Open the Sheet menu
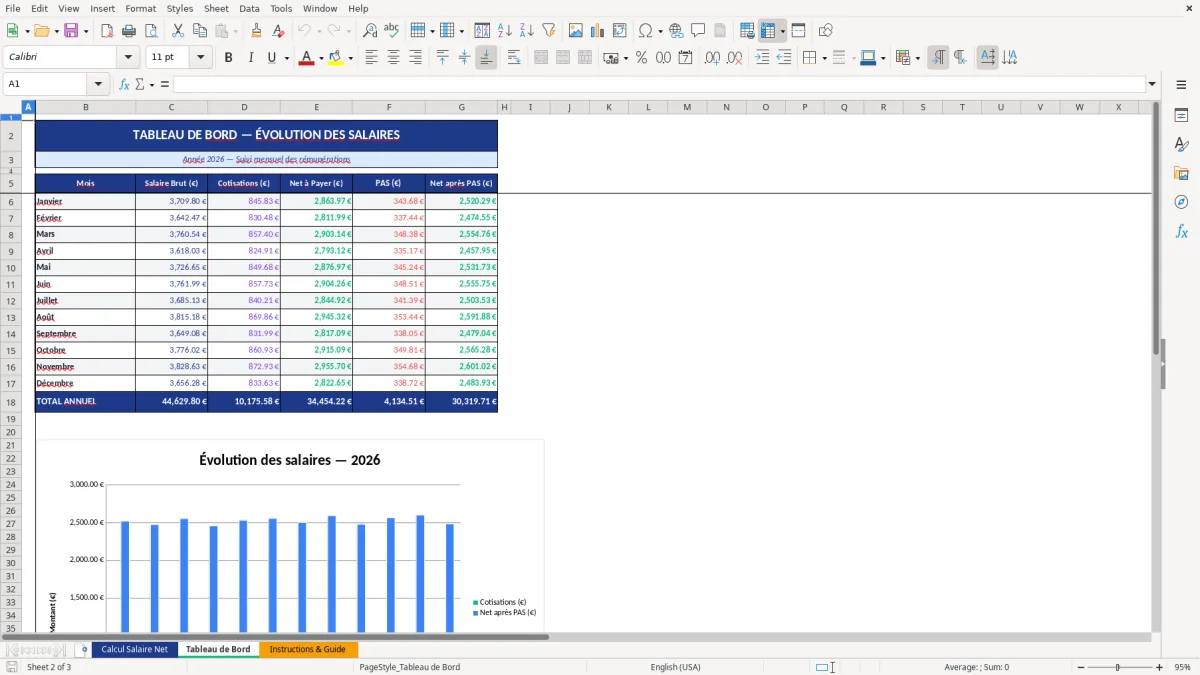The width and height of the screenshot is (1200, 675). coord(216,8)
